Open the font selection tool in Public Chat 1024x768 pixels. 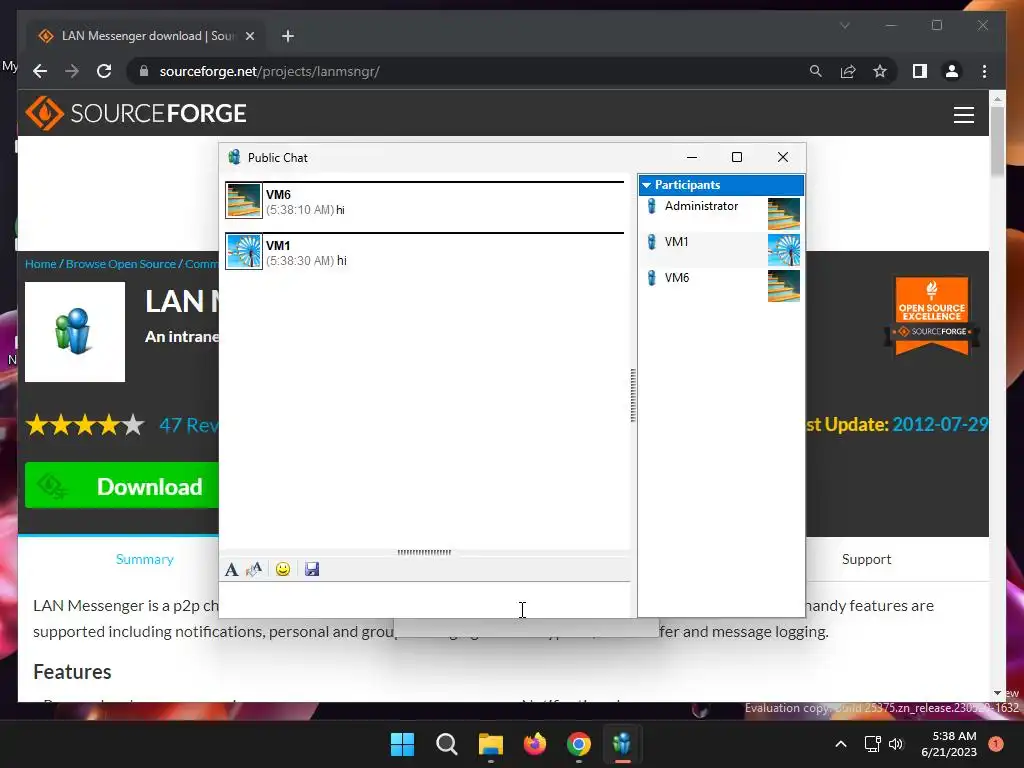231,569
